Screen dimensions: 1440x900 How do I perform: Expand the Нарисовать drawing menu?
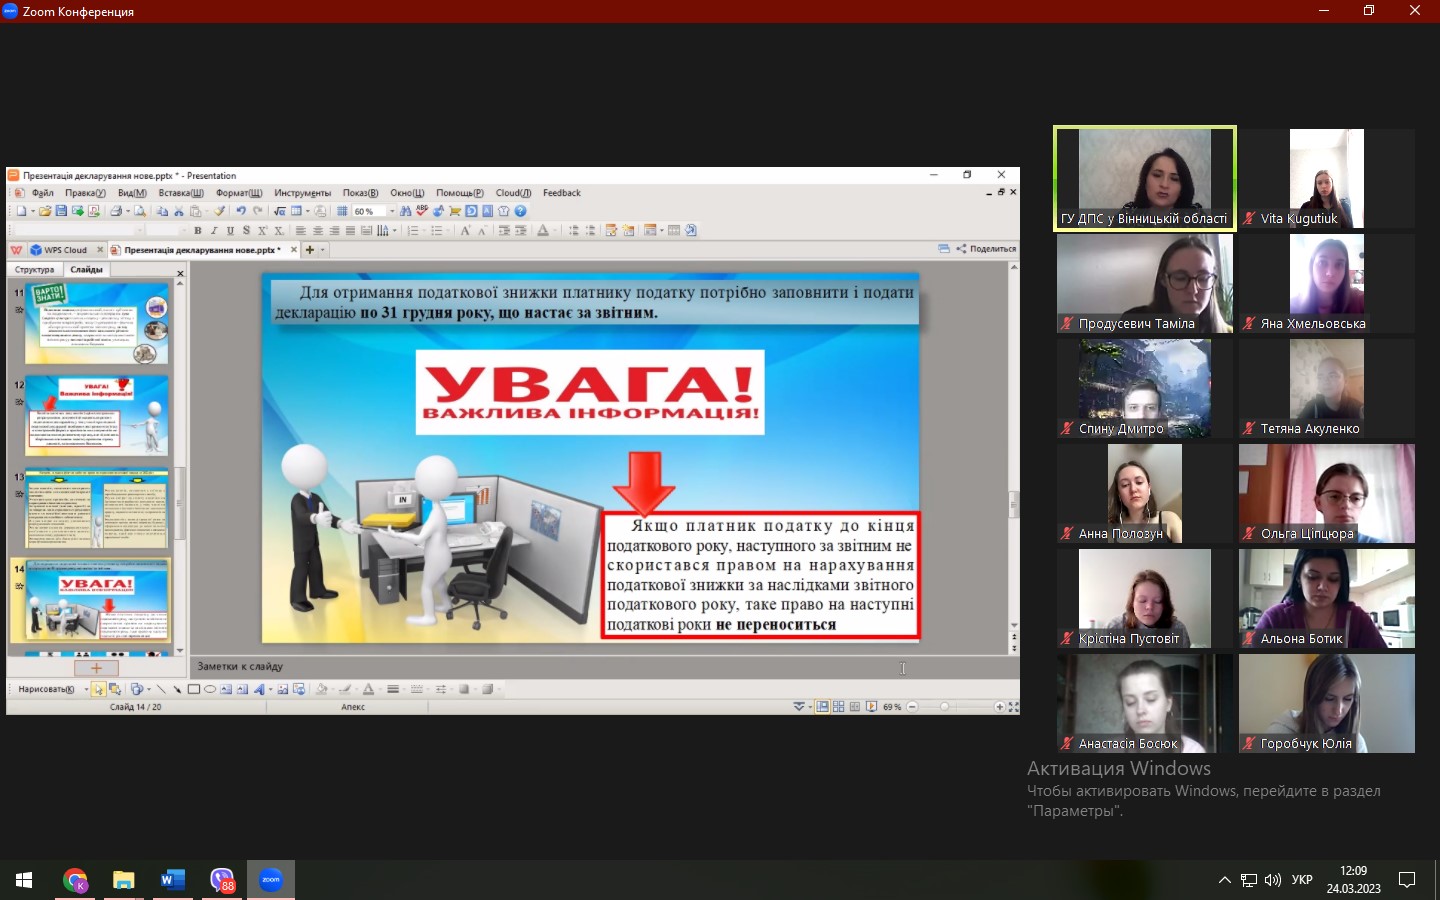tap(48, 689)
